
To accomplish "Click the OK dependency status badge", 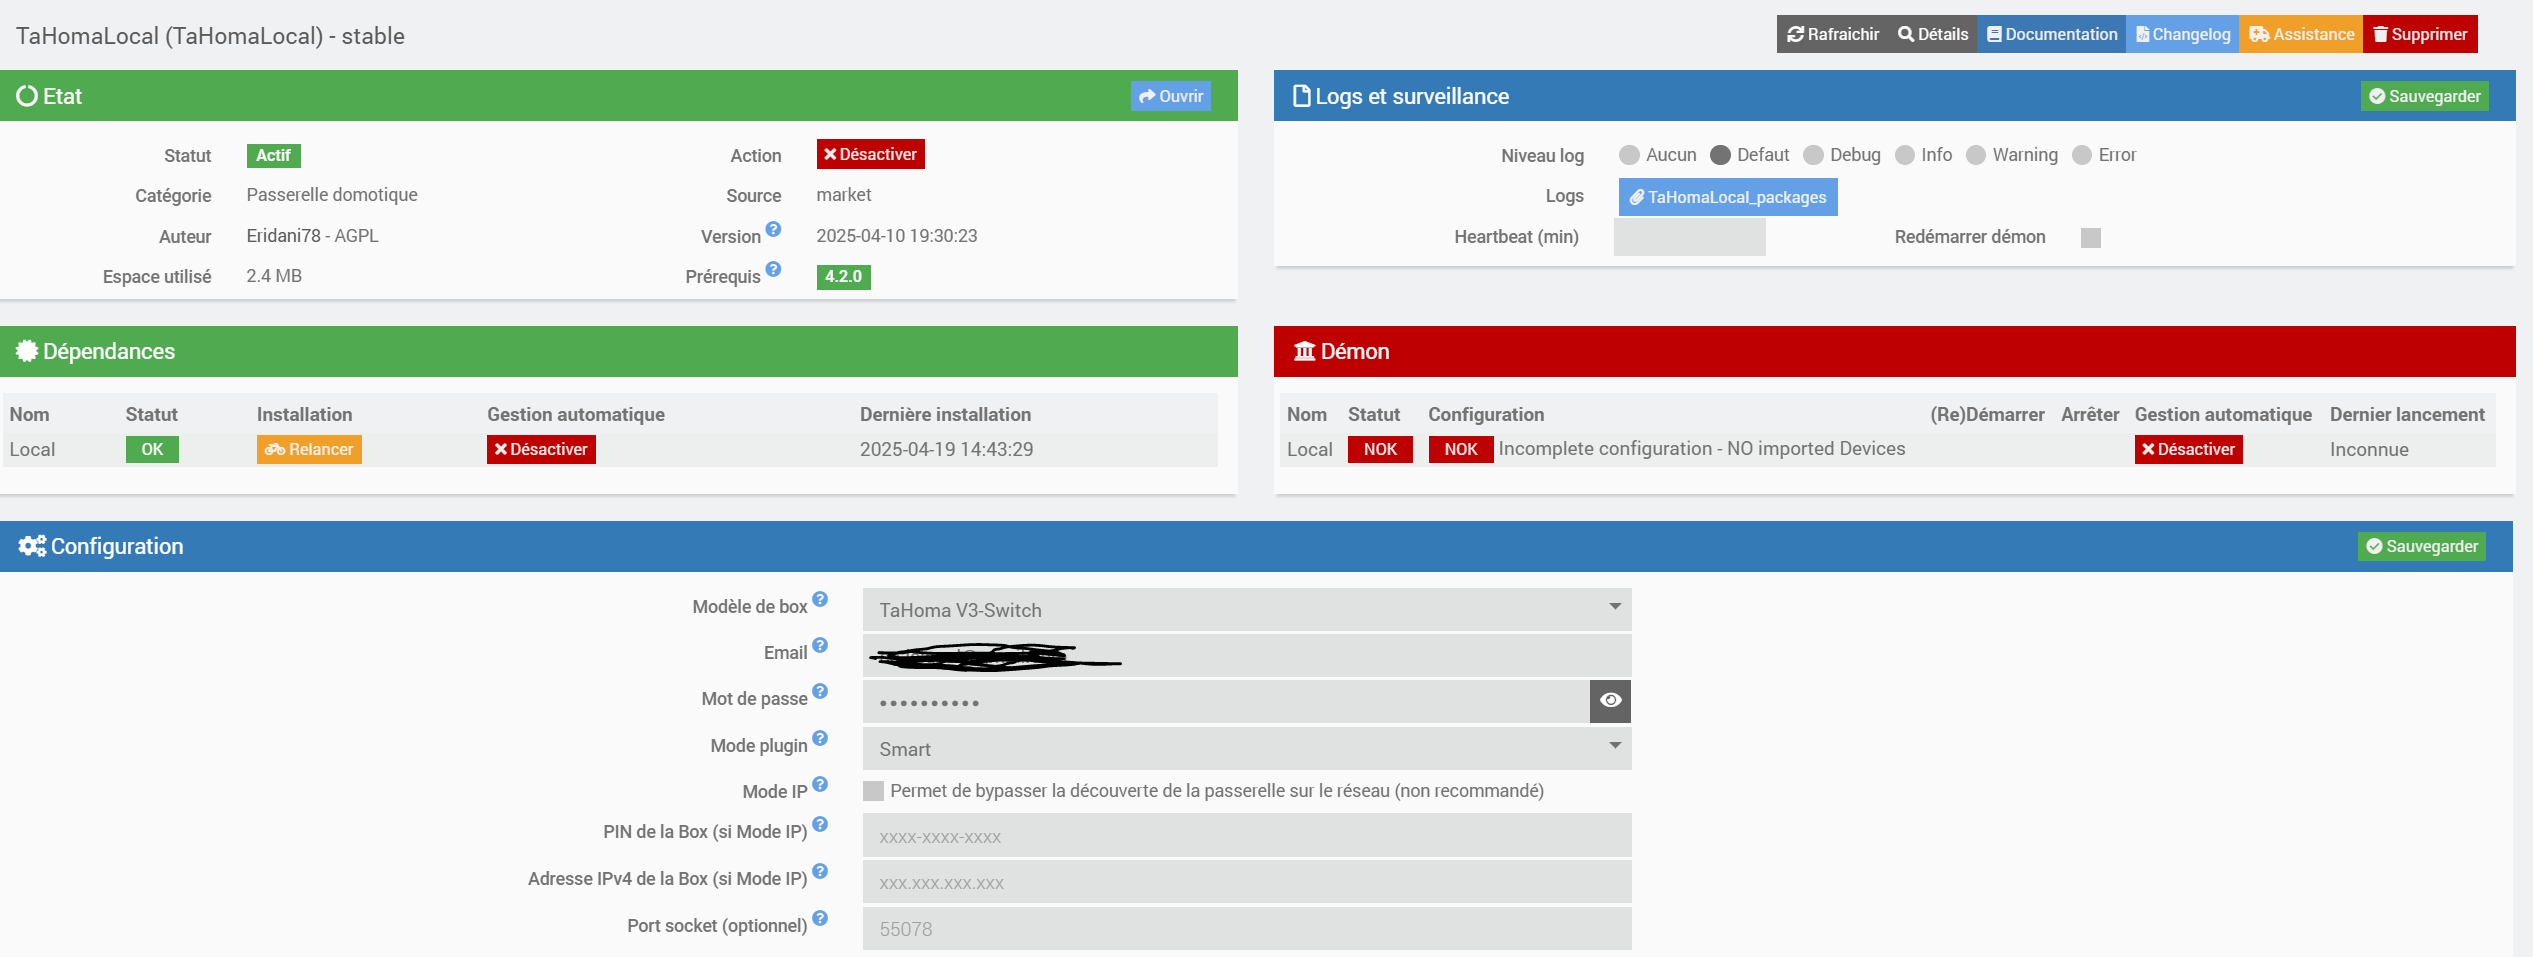I will tap(152, 449).
